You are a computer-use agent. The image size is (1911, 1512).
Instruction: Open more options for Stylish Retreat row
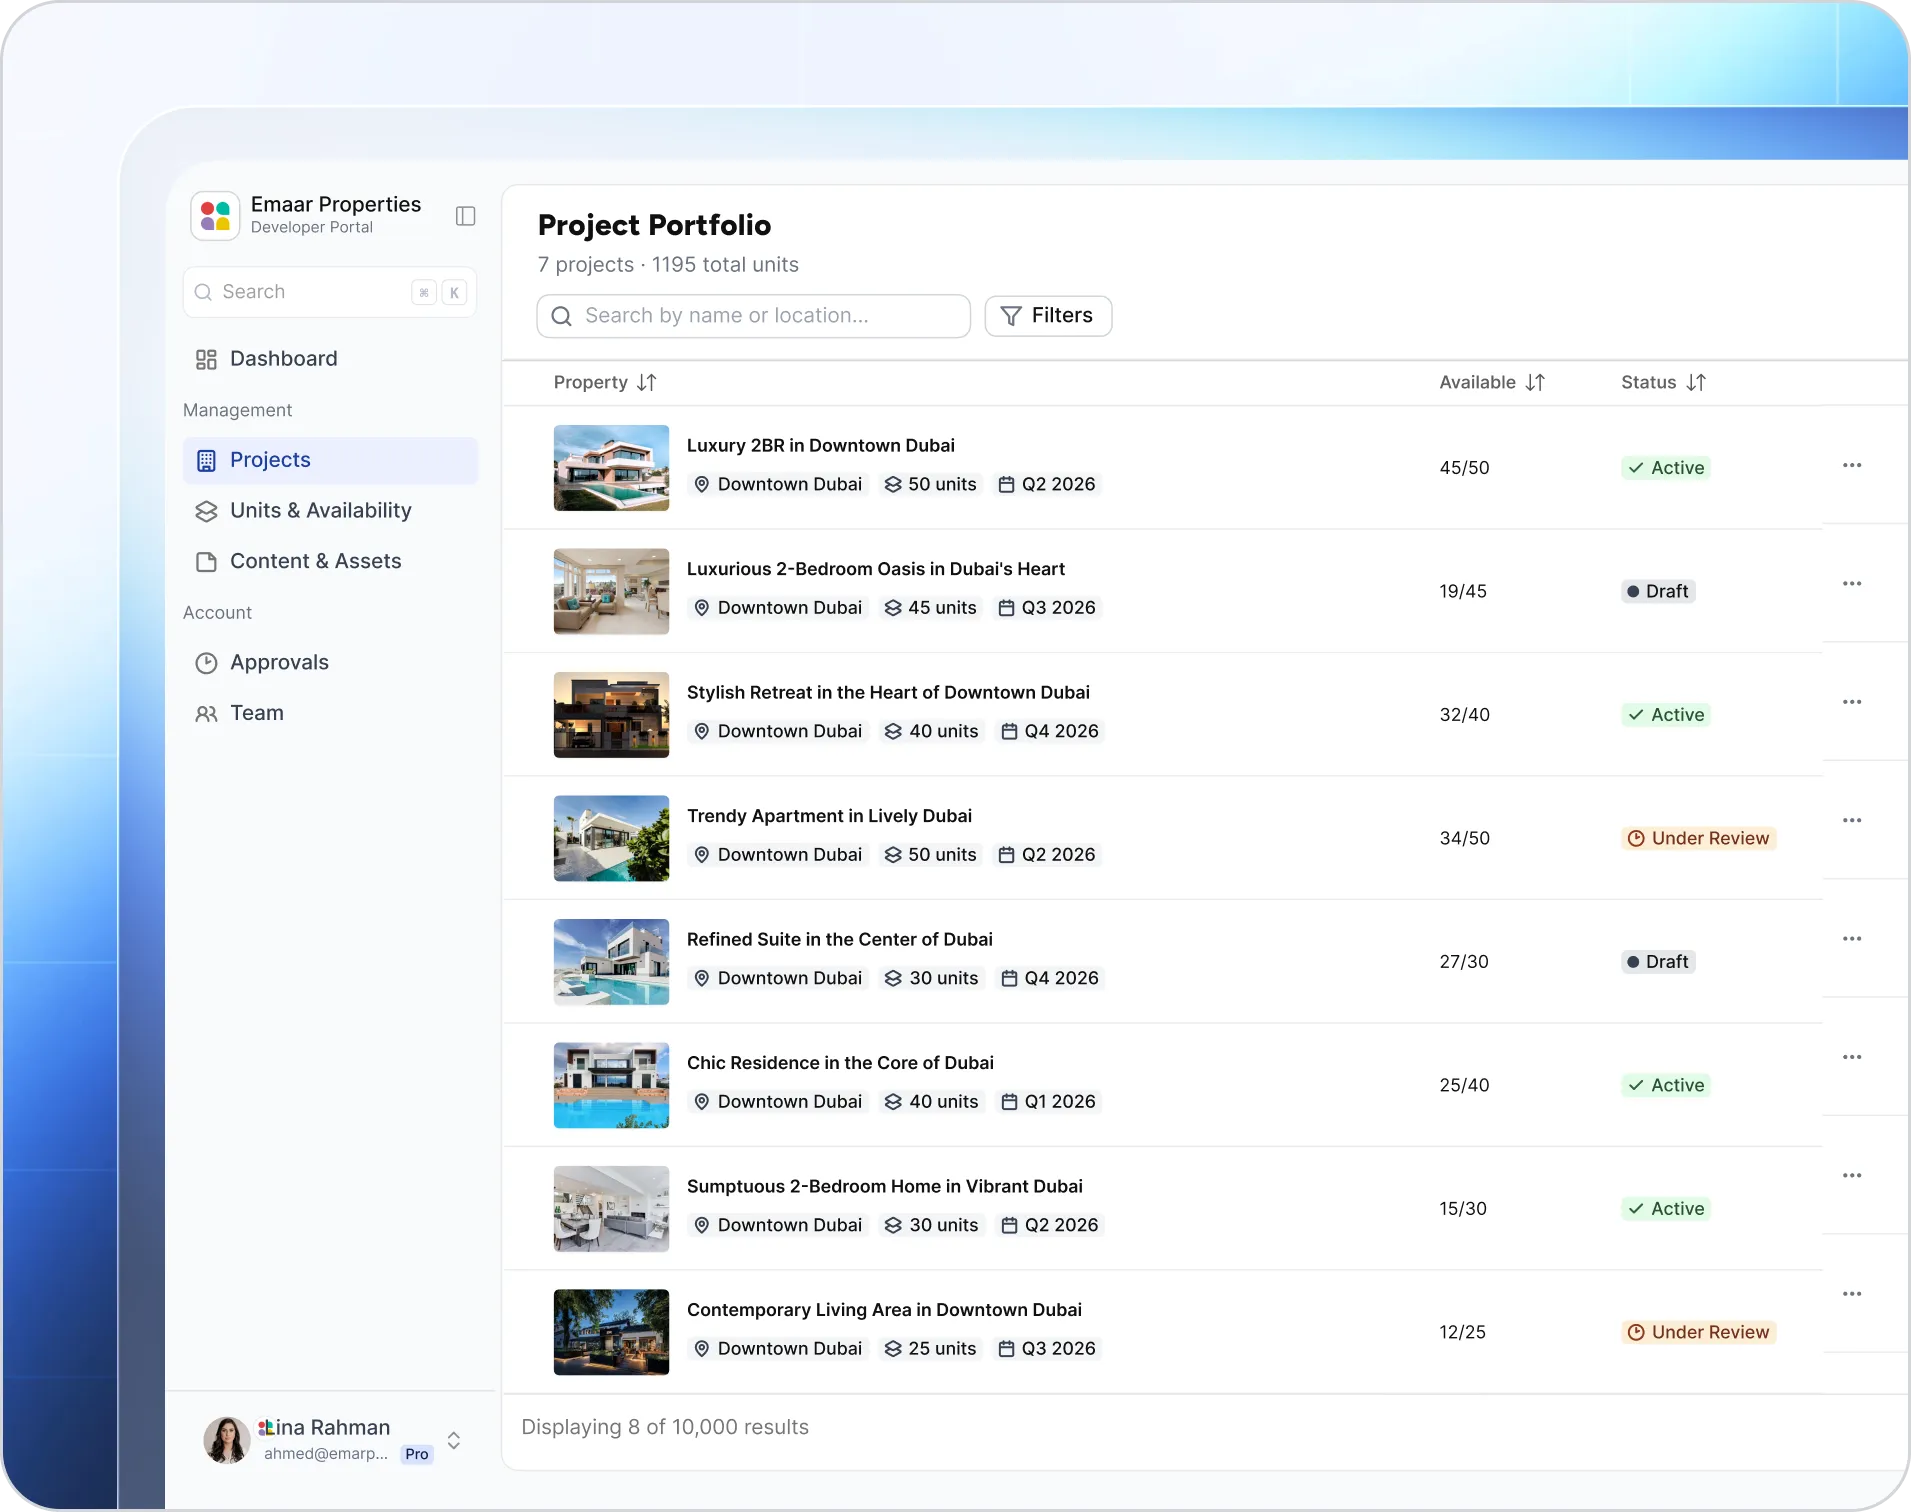[1852, 703]
